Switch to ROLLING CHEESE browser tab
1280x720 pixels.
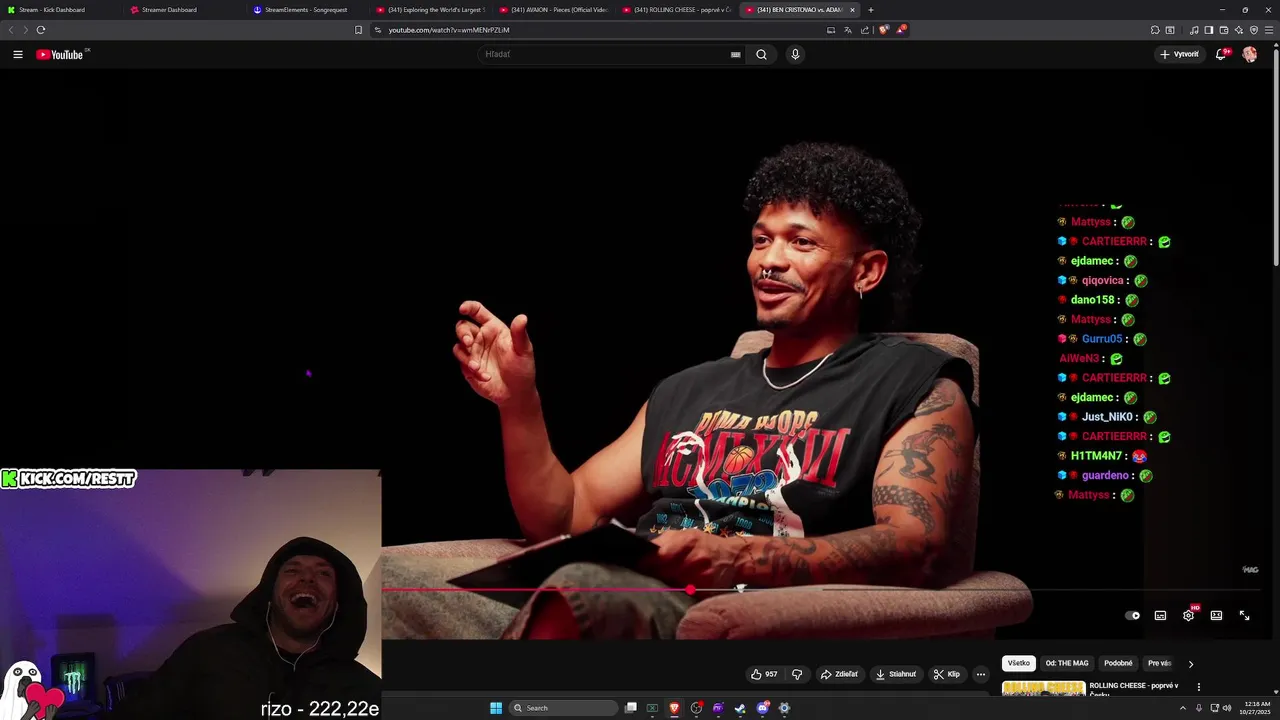point(676,10)
